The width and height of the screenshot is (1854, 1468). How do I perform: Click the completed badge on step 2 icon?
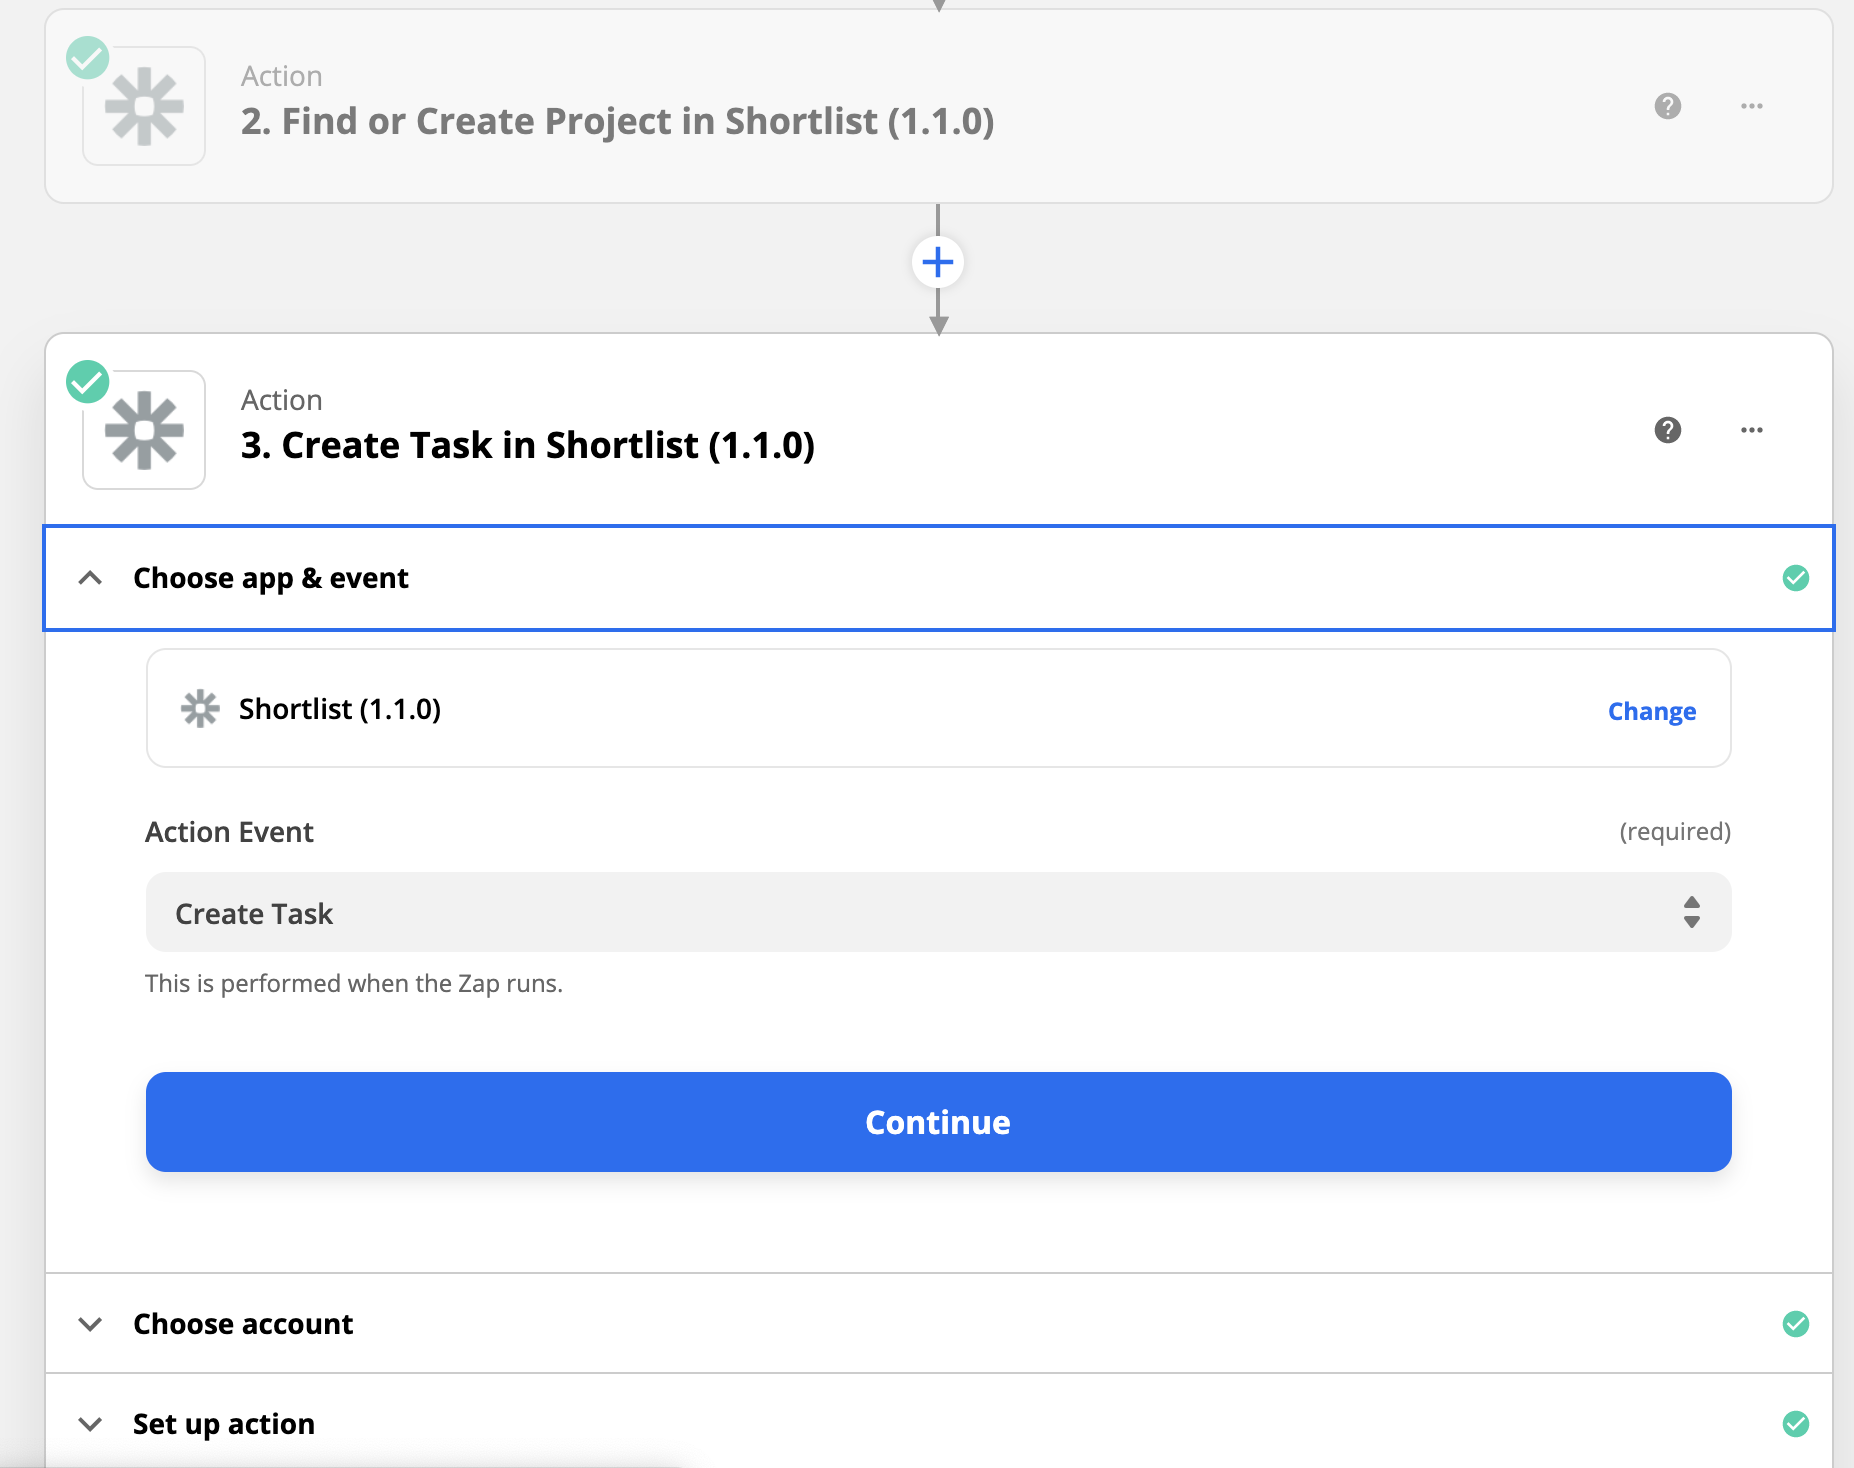[x=88, y=58]
